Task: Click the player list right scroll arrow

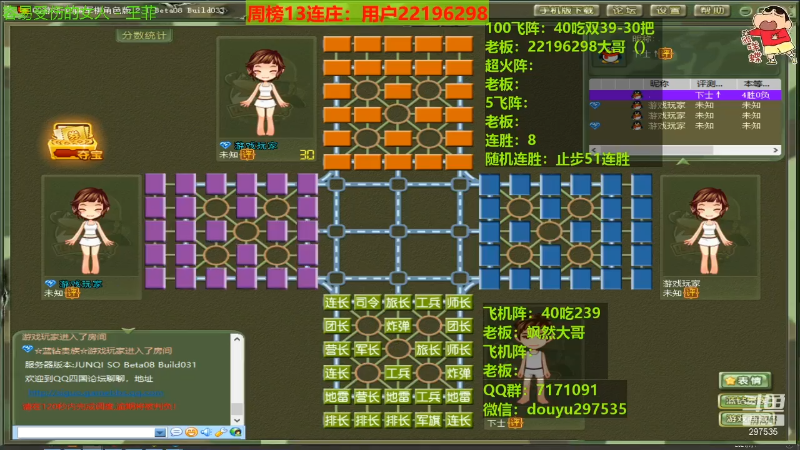Action: (776, 150)
